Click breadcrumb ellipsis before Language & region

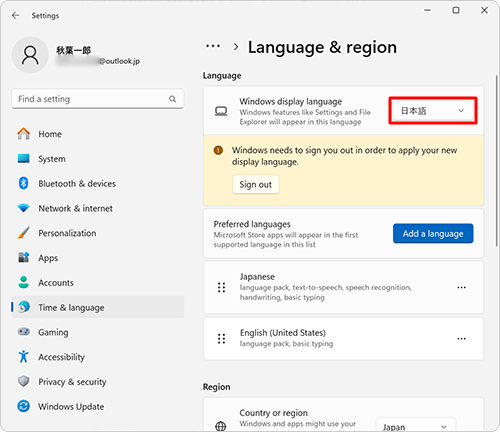213,46
